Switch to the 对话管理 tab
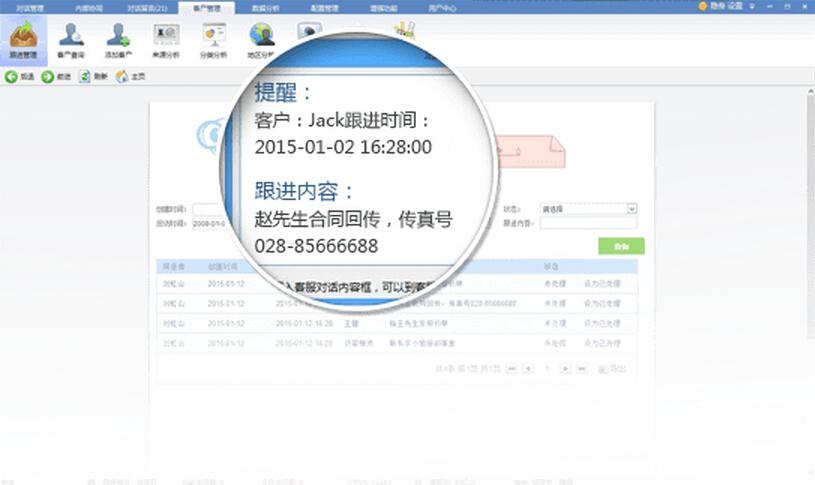Screen dimensions: 815x485 pos(30,8)
